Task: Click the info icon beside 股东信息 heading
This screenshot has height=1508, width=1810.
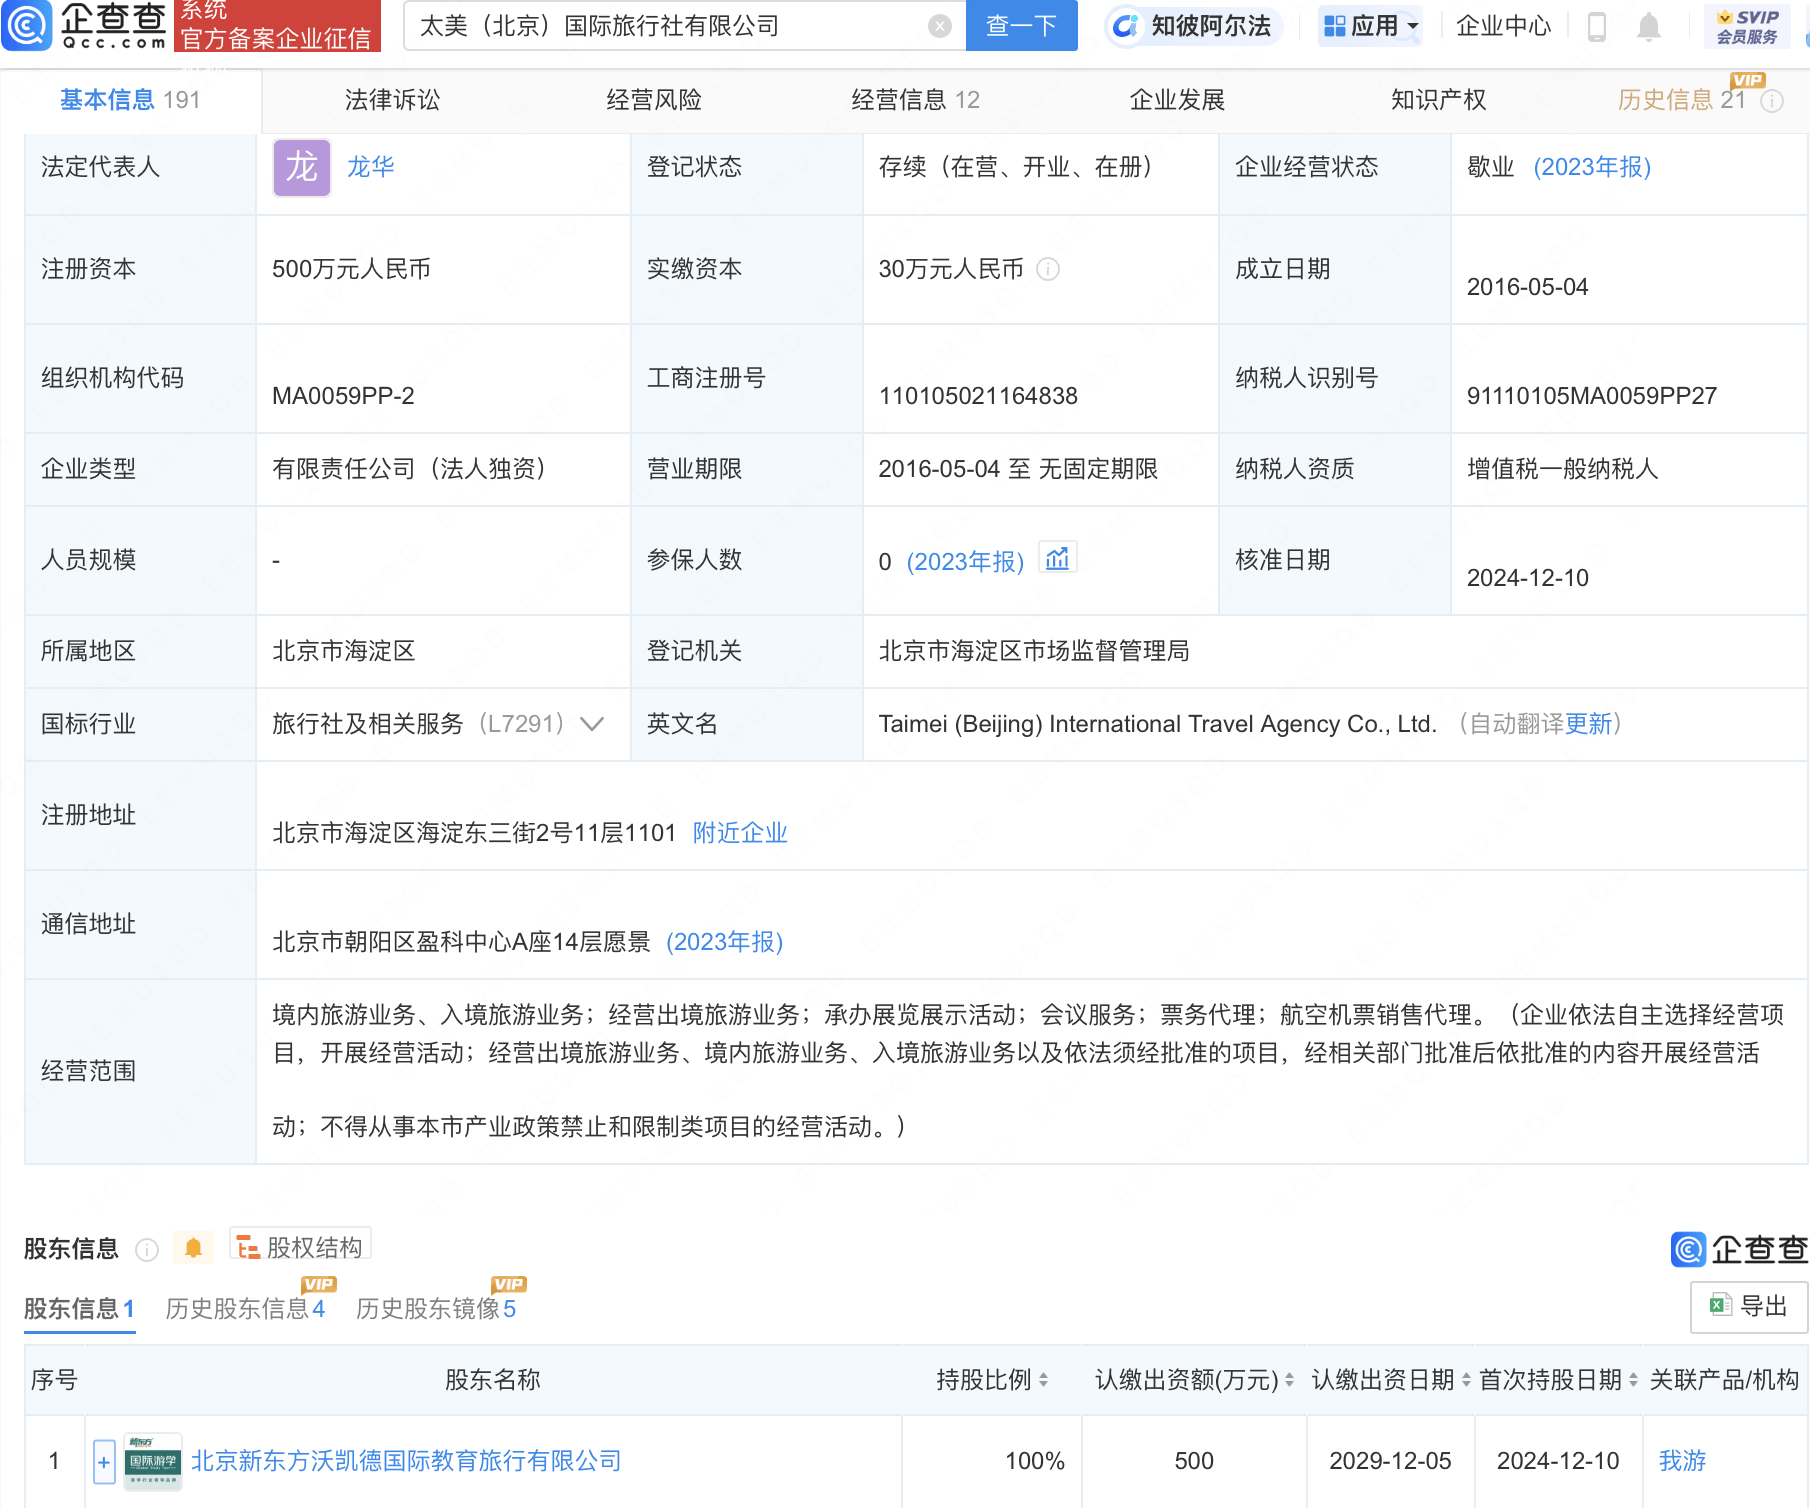Action: 147,1250
